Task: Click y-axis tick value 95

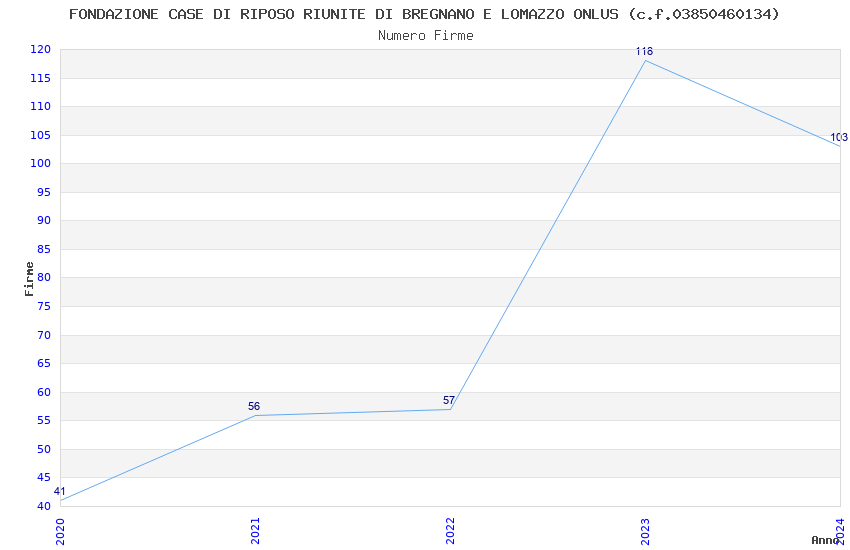Action: [44, 192]
